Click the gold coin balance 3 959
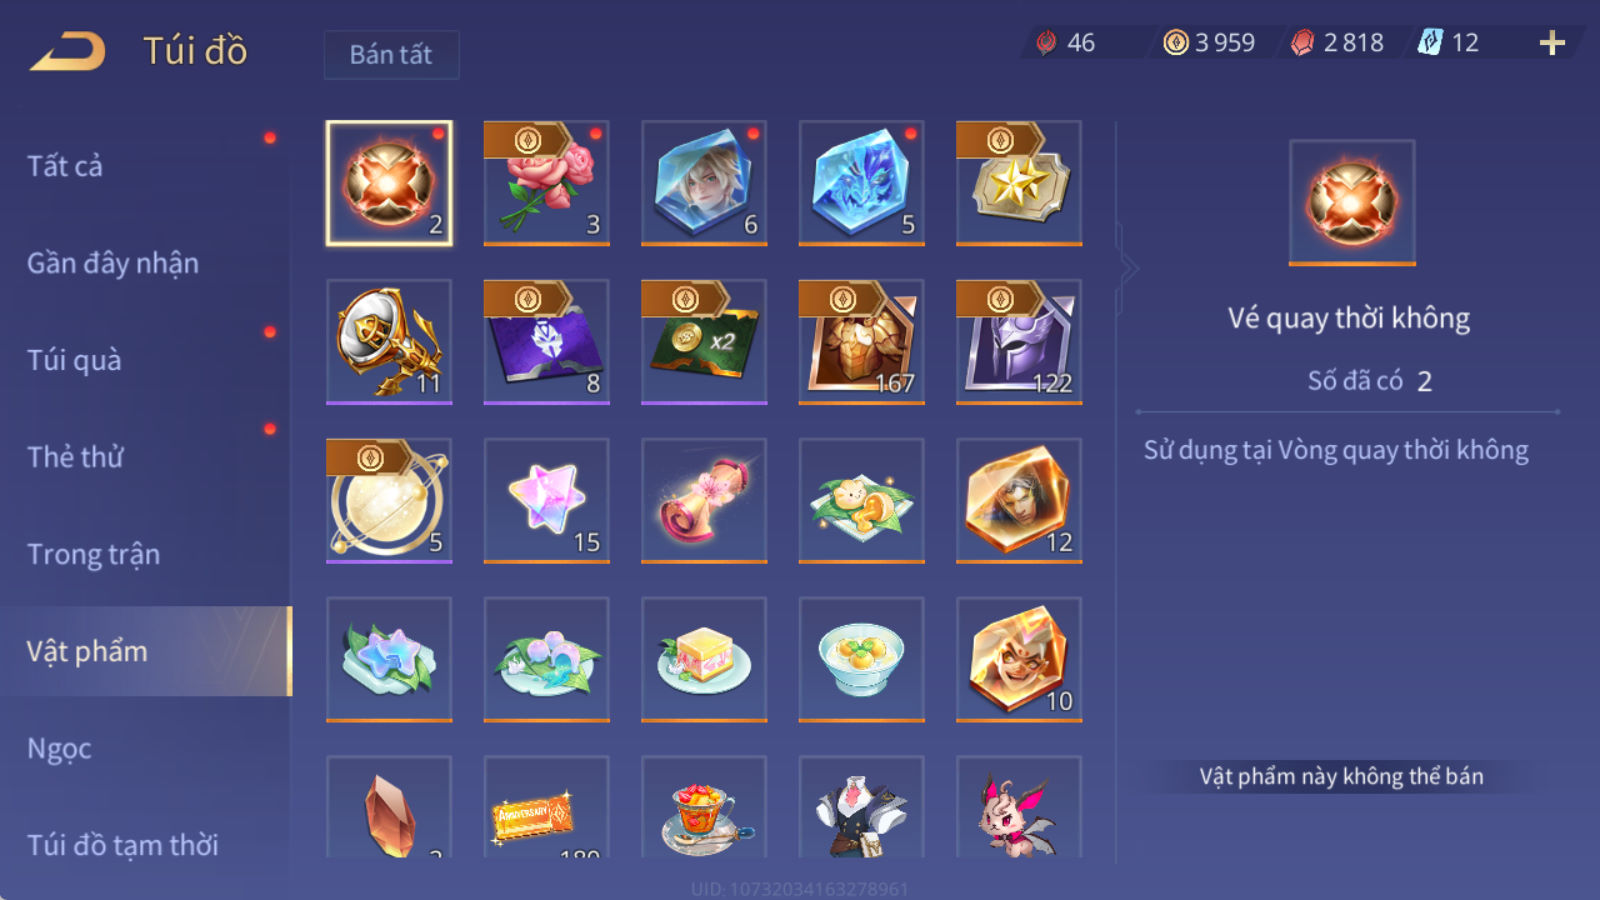The width and height of the screenshot is (1600, 900). 1209,43
